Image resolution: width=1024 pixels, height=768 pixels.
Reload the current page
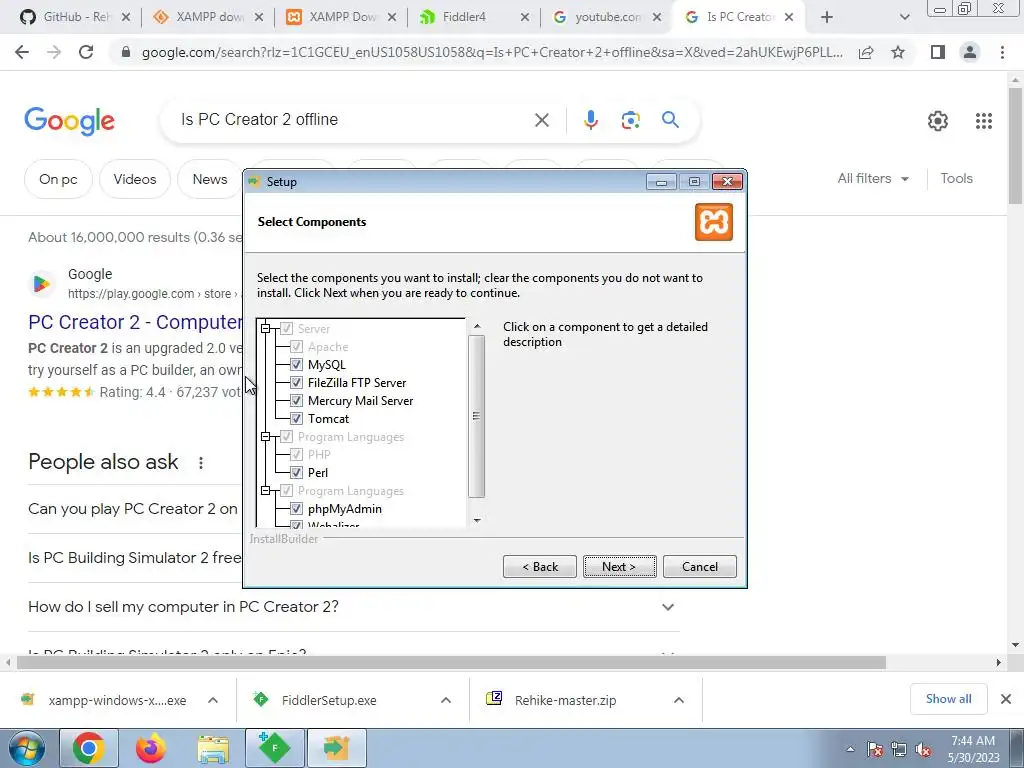coord(86,52)
